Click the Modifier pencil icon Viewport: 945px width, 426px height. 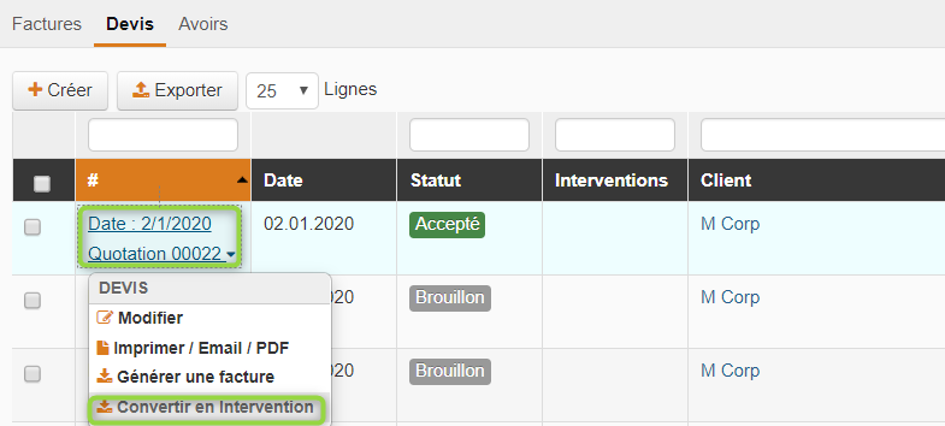point(104,318)
